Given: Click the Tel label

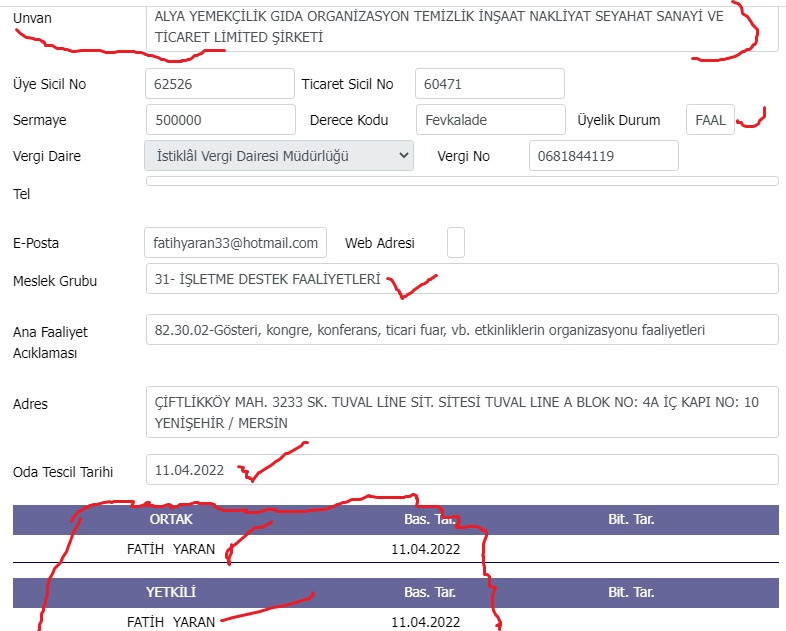Looking at the screenshot, I should coord(22,194).
